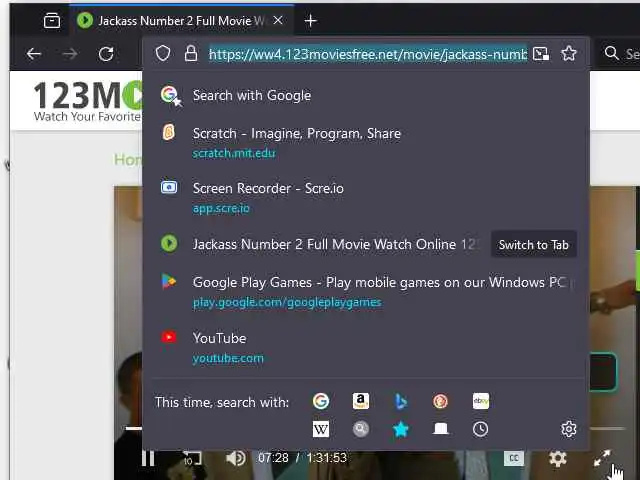640x480 pixels.
Task: Search open tabs with the tab icon
Action: coord(440,429)
